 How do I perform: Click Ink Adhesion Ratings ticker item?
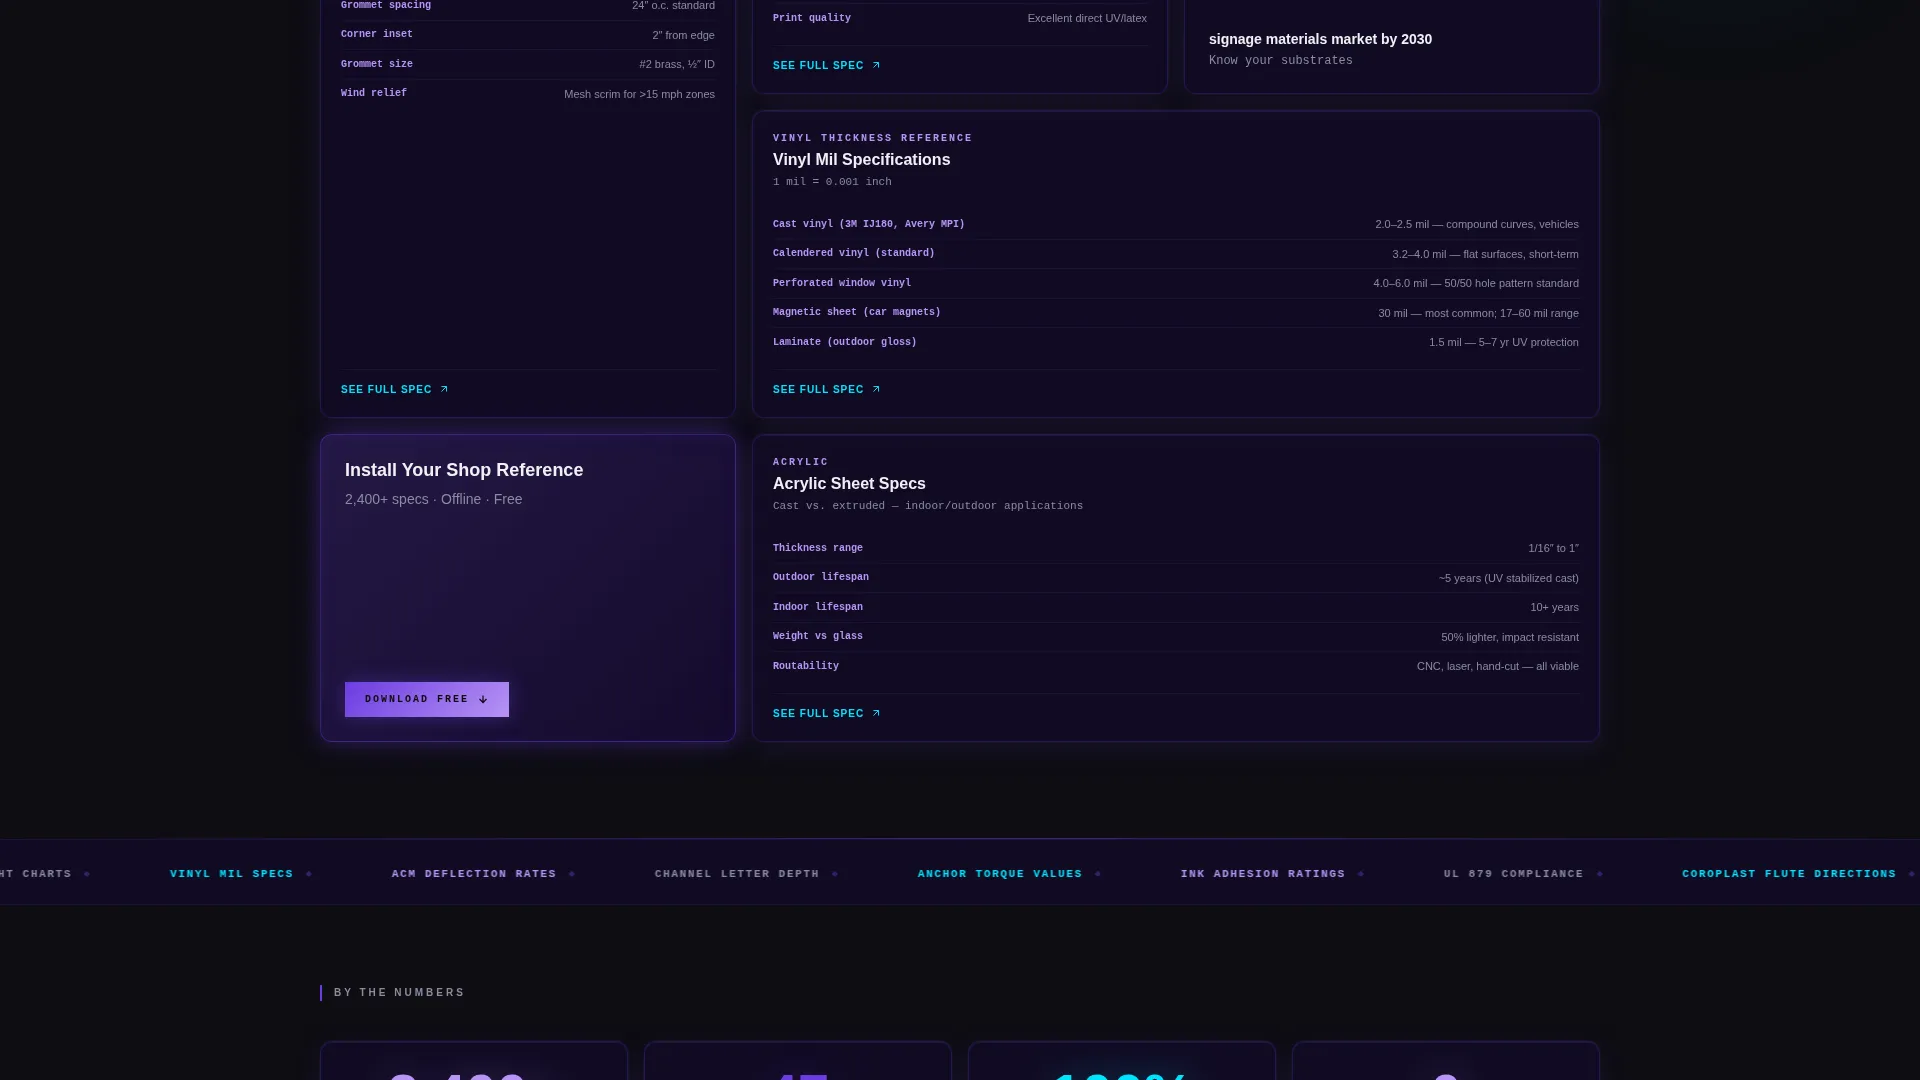pyautogui.click(x=1263, y=874)
